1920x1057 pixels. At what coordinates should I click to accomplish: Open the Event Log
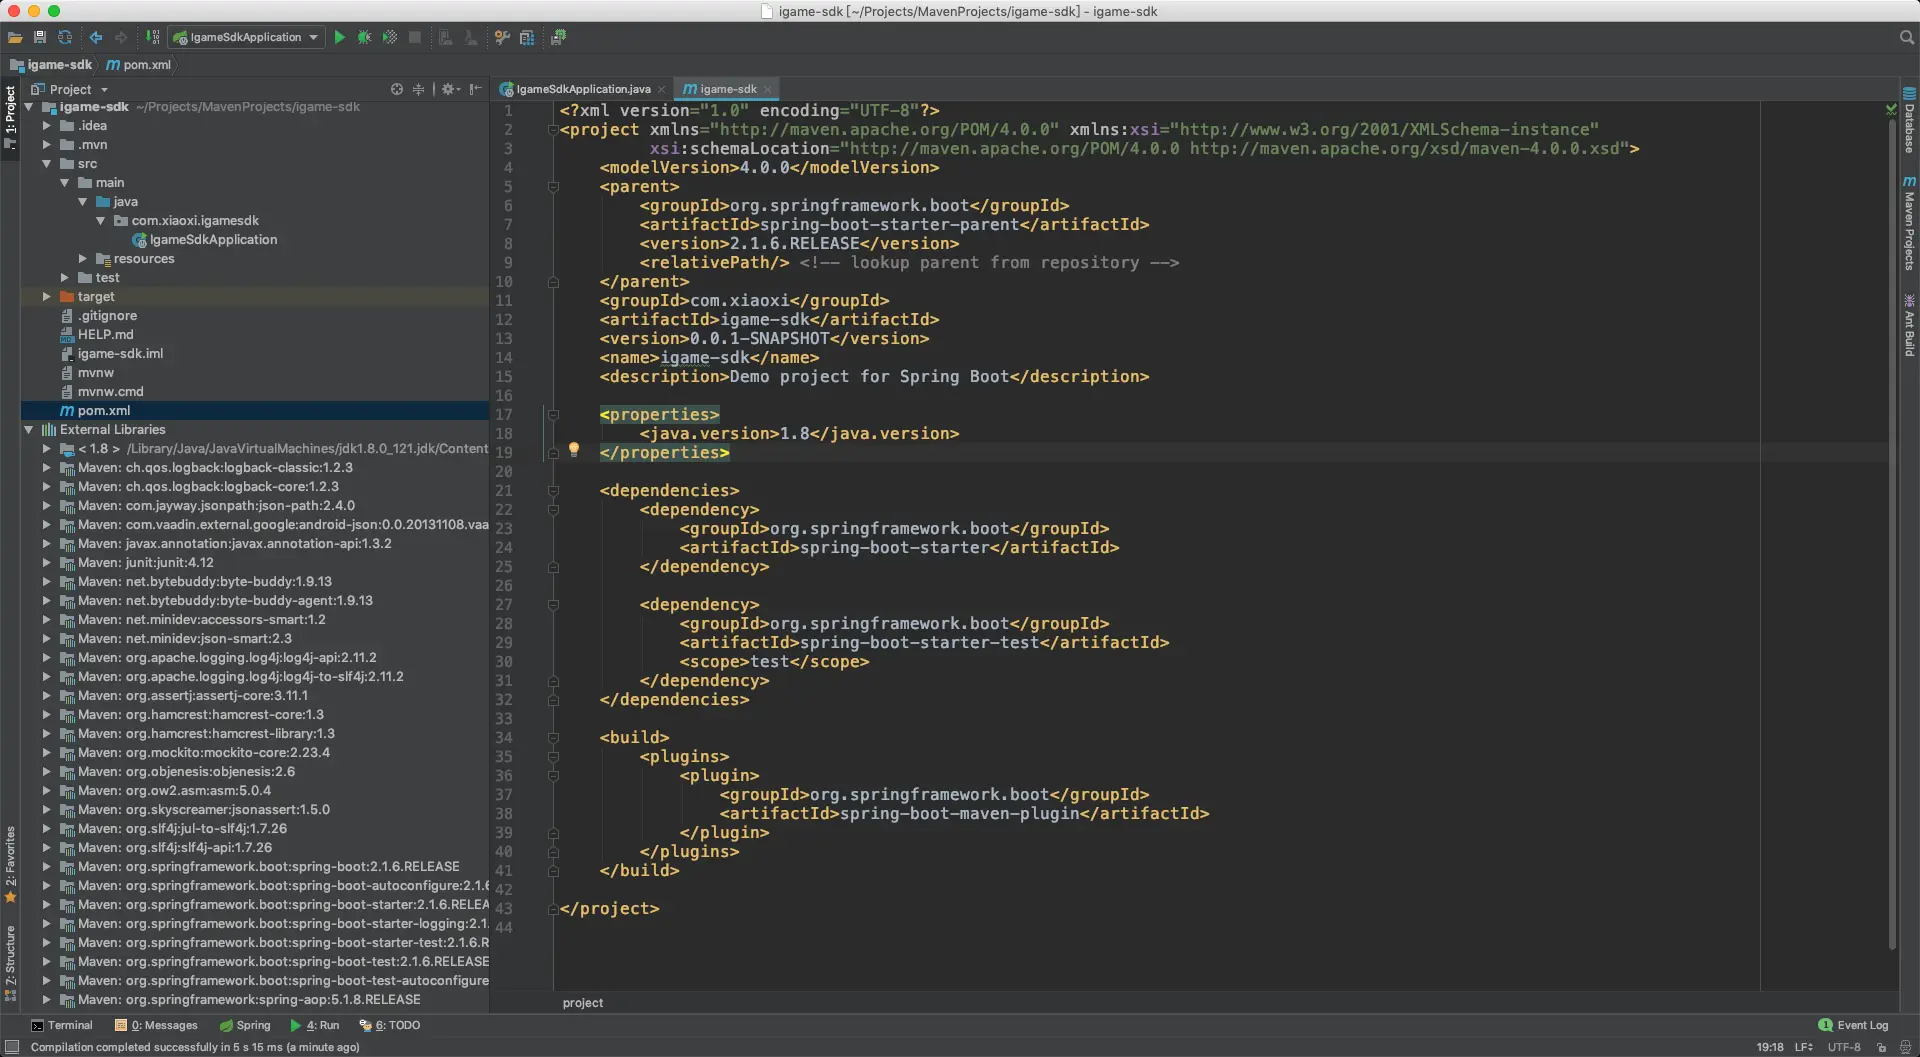tap(1853, 1025)
